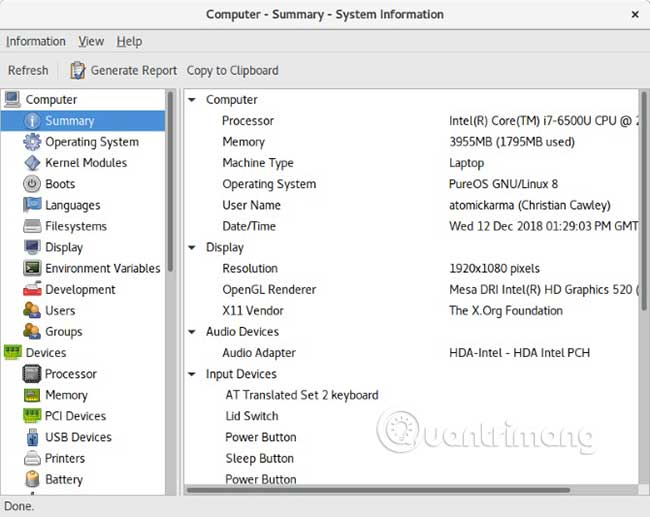Click the Boots power icon
The height and width of the screenshot is (517, 650).
pos(32,184)
